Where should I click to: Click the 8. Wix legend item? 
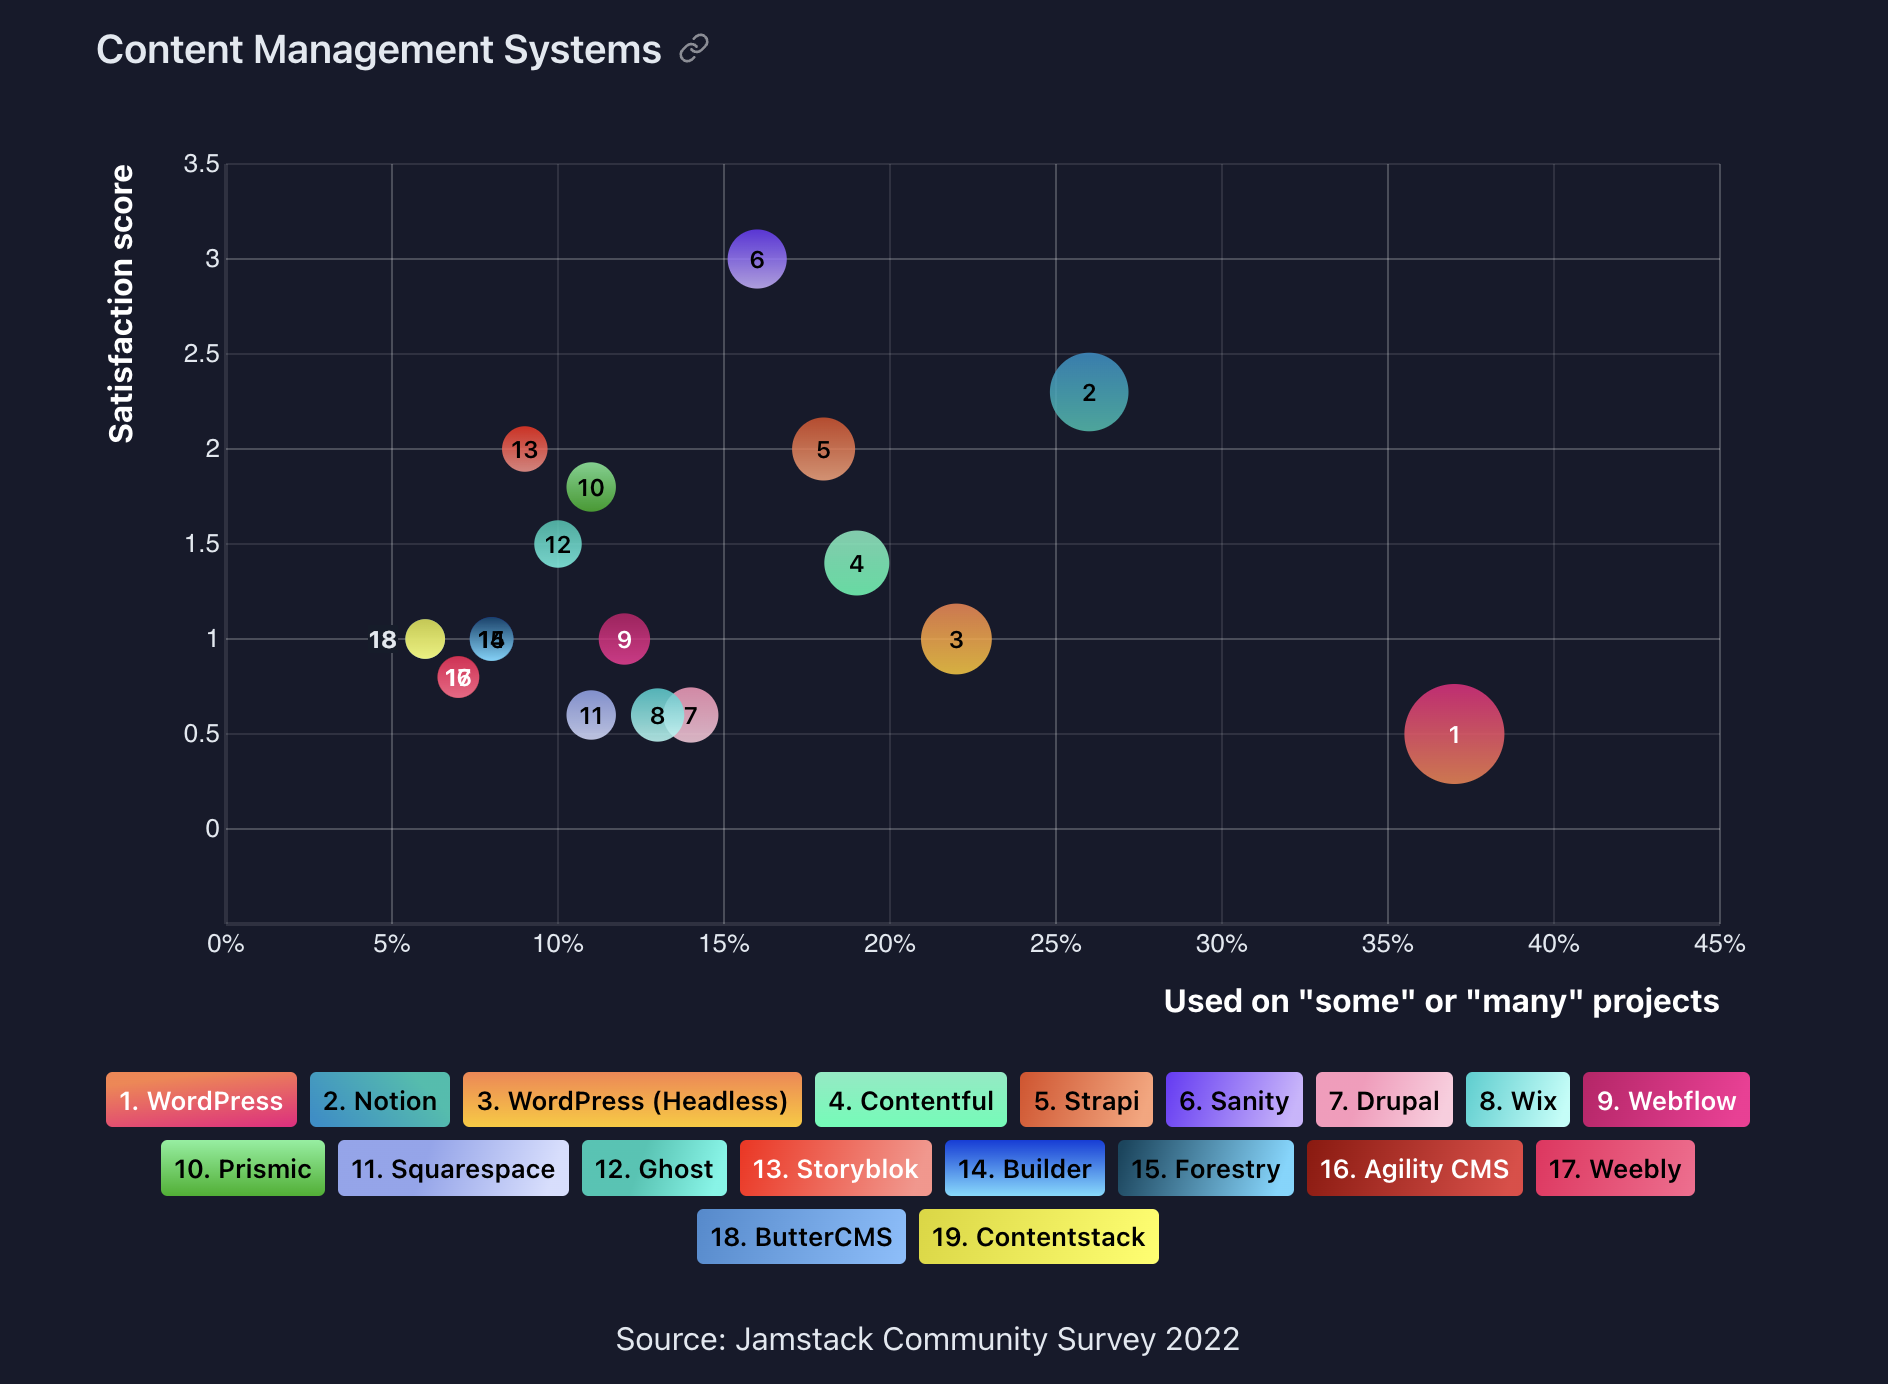tap(1518, 1100)
